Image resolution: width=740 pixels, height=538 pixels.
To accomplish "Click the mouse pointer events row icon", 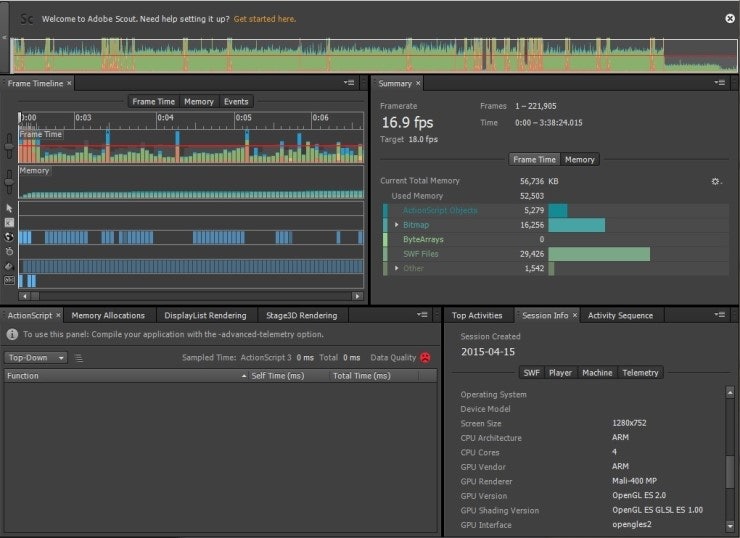I will pyautogui.click(x=9, y=208).
